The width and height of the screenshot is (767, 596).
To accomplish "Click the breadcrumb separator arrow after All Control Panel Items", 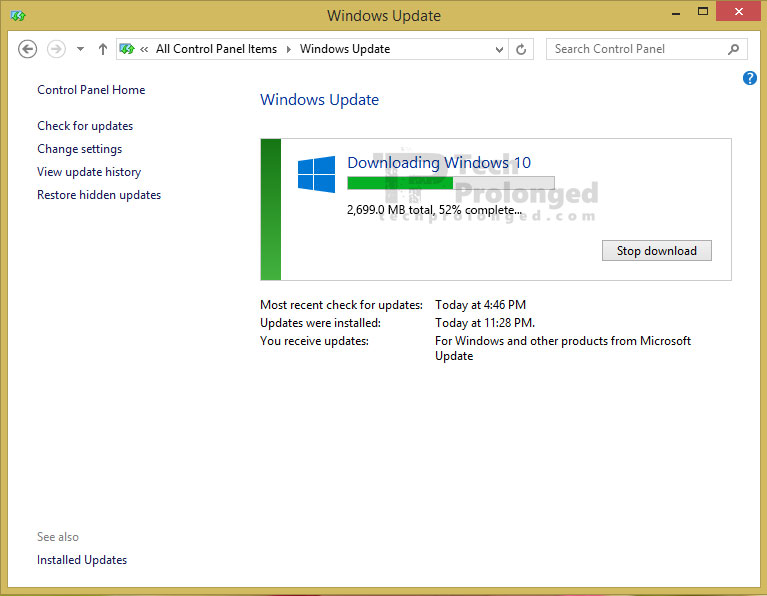I will 289,49.
